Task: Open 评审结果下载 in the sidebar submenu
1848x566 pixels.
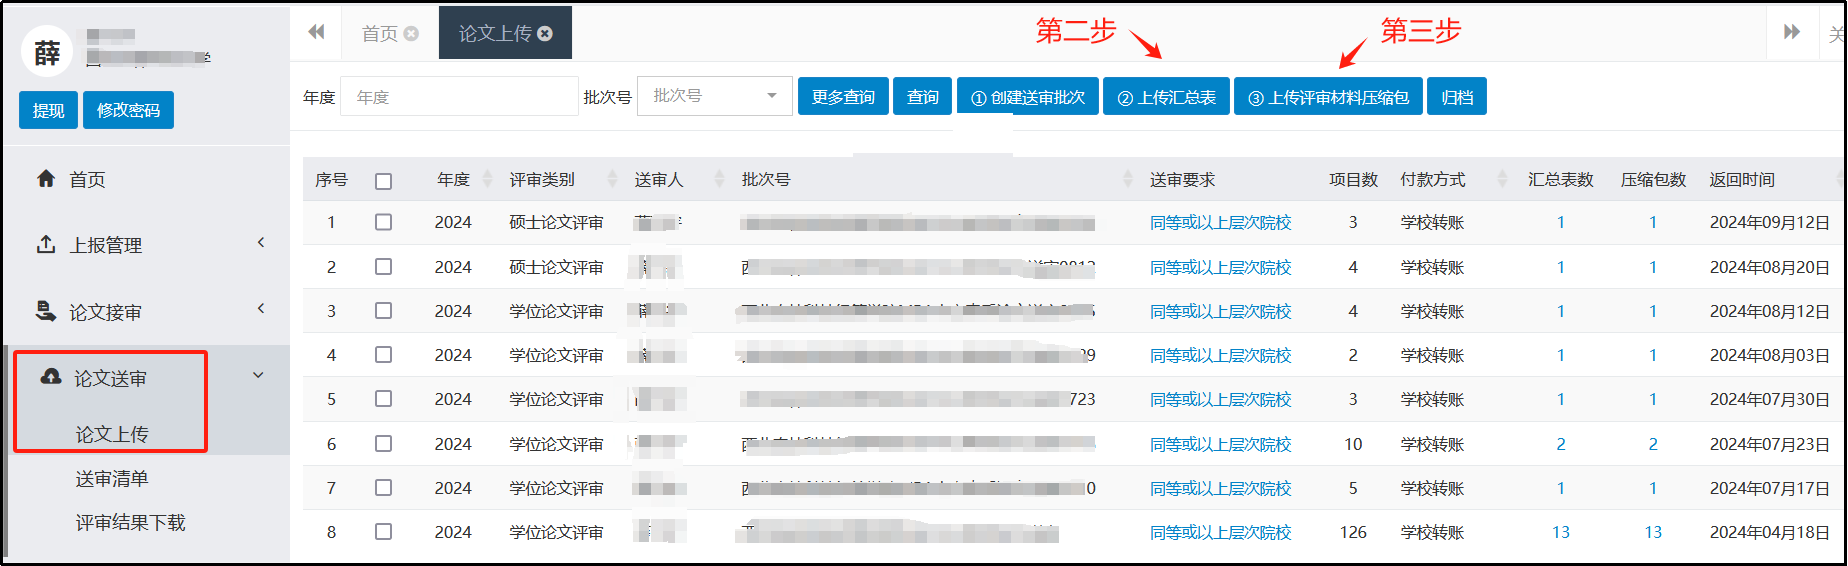Action: 131,523
